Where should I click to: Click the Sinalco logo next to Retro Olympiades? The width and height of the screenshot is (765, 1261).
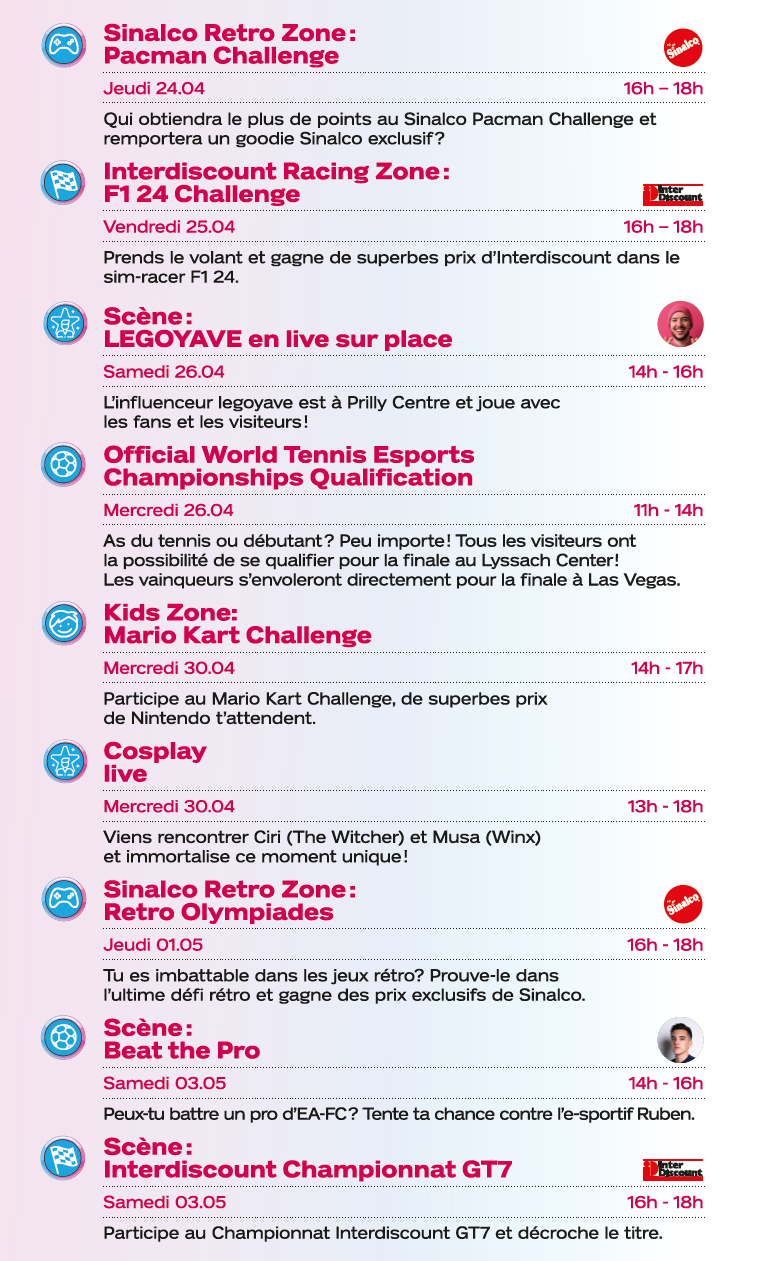pyautogui.click(x=683, y=904)
